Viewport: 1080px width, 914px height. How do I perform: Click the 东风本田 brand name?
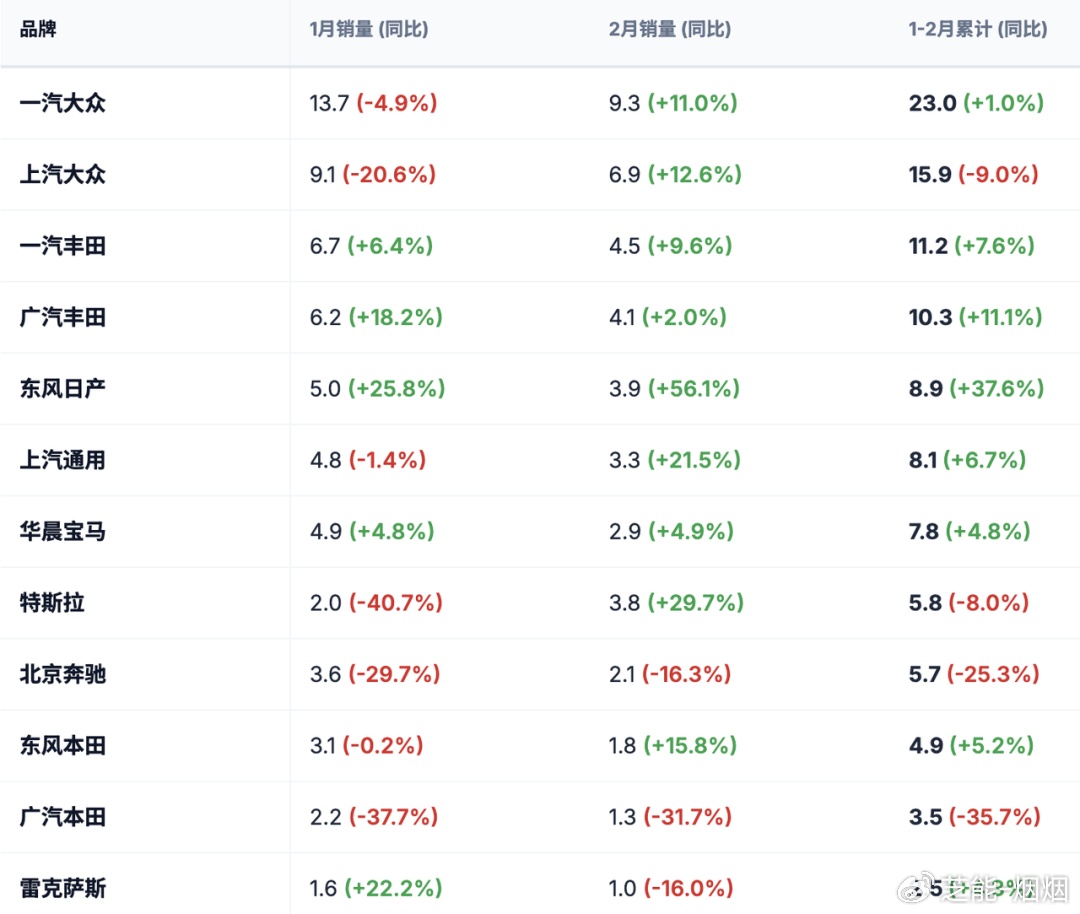tap(62, 745)
